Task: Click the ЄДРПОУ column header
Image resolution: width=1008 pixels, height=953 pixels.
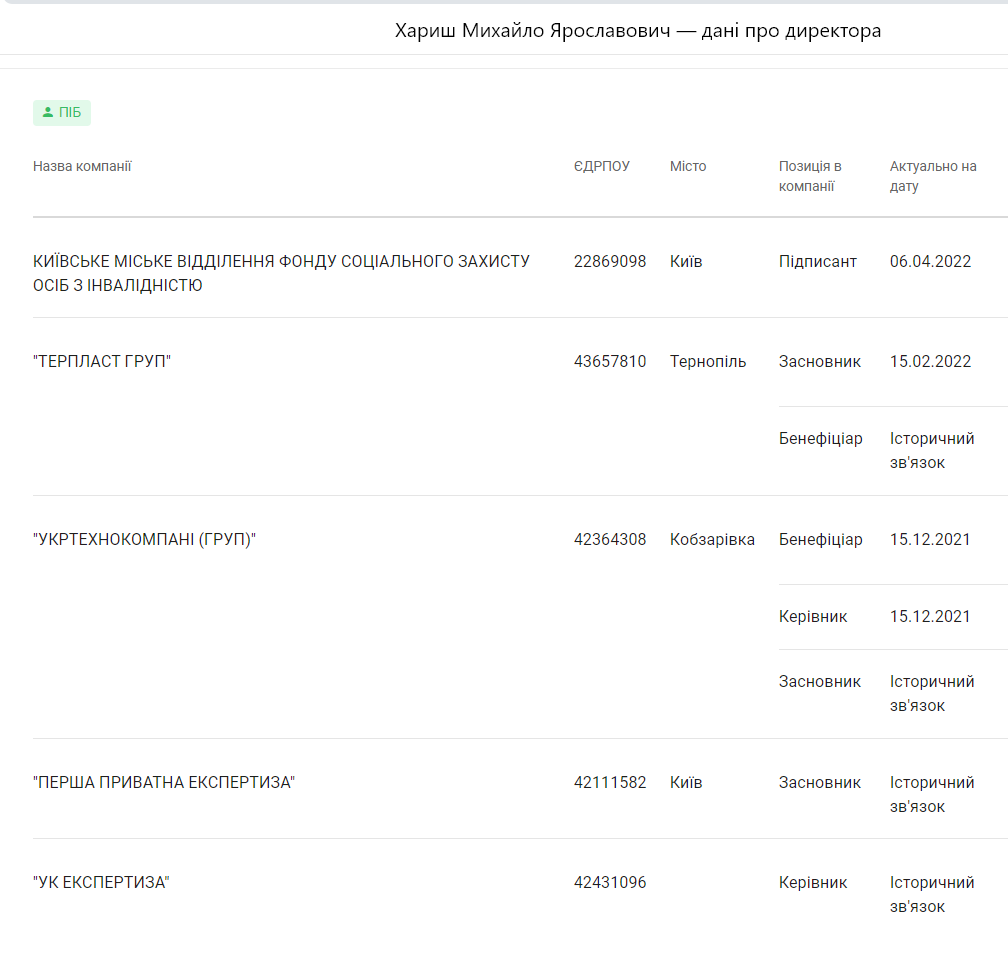Action: pyautogui.click(x=601, y=166)
